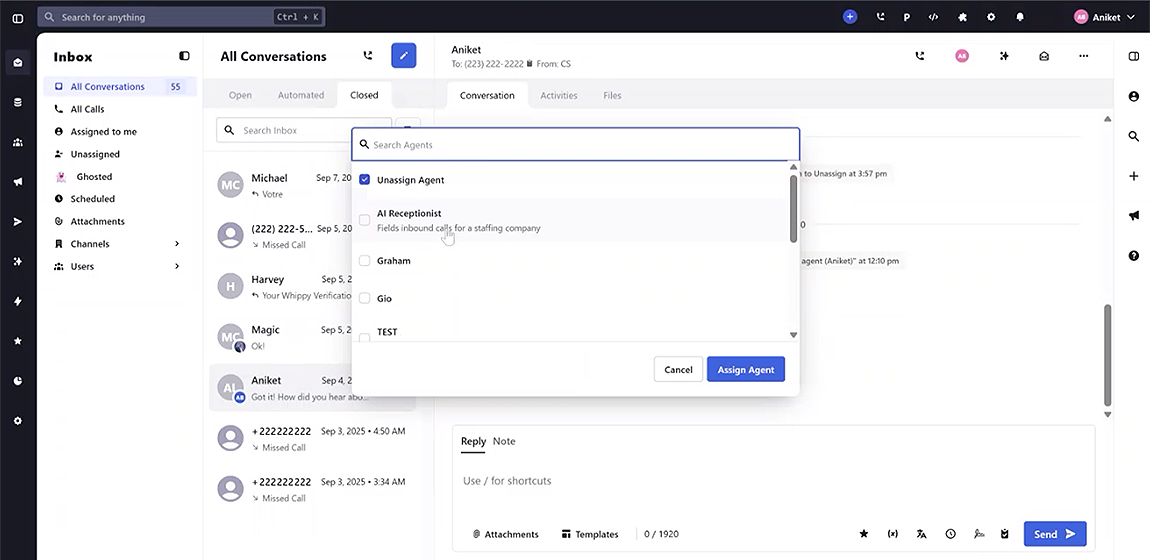Open help question mark icon in right rail
This screenshot has height=560, width=1150.
point(1133,256)
